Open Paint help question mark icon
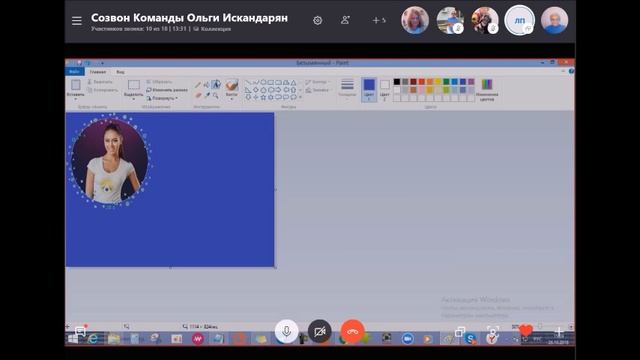The image size is (640, 360). [x=571, y=71]
